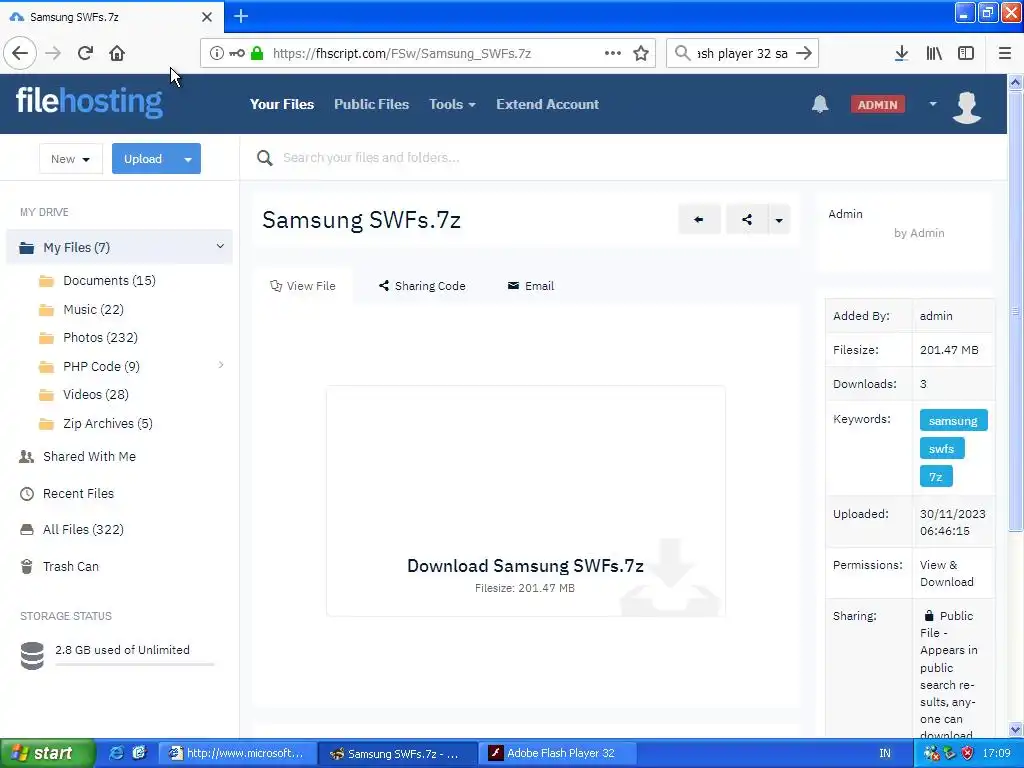This screenshot has width=1024, height=768.
Task: Click the Windows start button
Action: point(47,753)
